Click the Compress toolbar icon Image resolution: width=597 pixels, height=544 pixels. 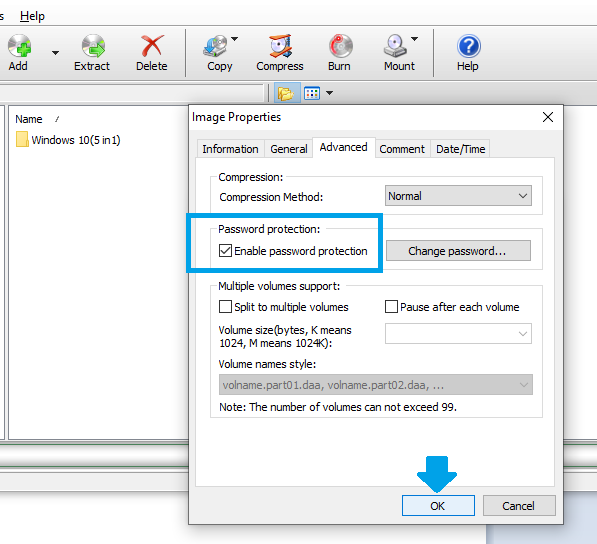click(x=280, y=46)
